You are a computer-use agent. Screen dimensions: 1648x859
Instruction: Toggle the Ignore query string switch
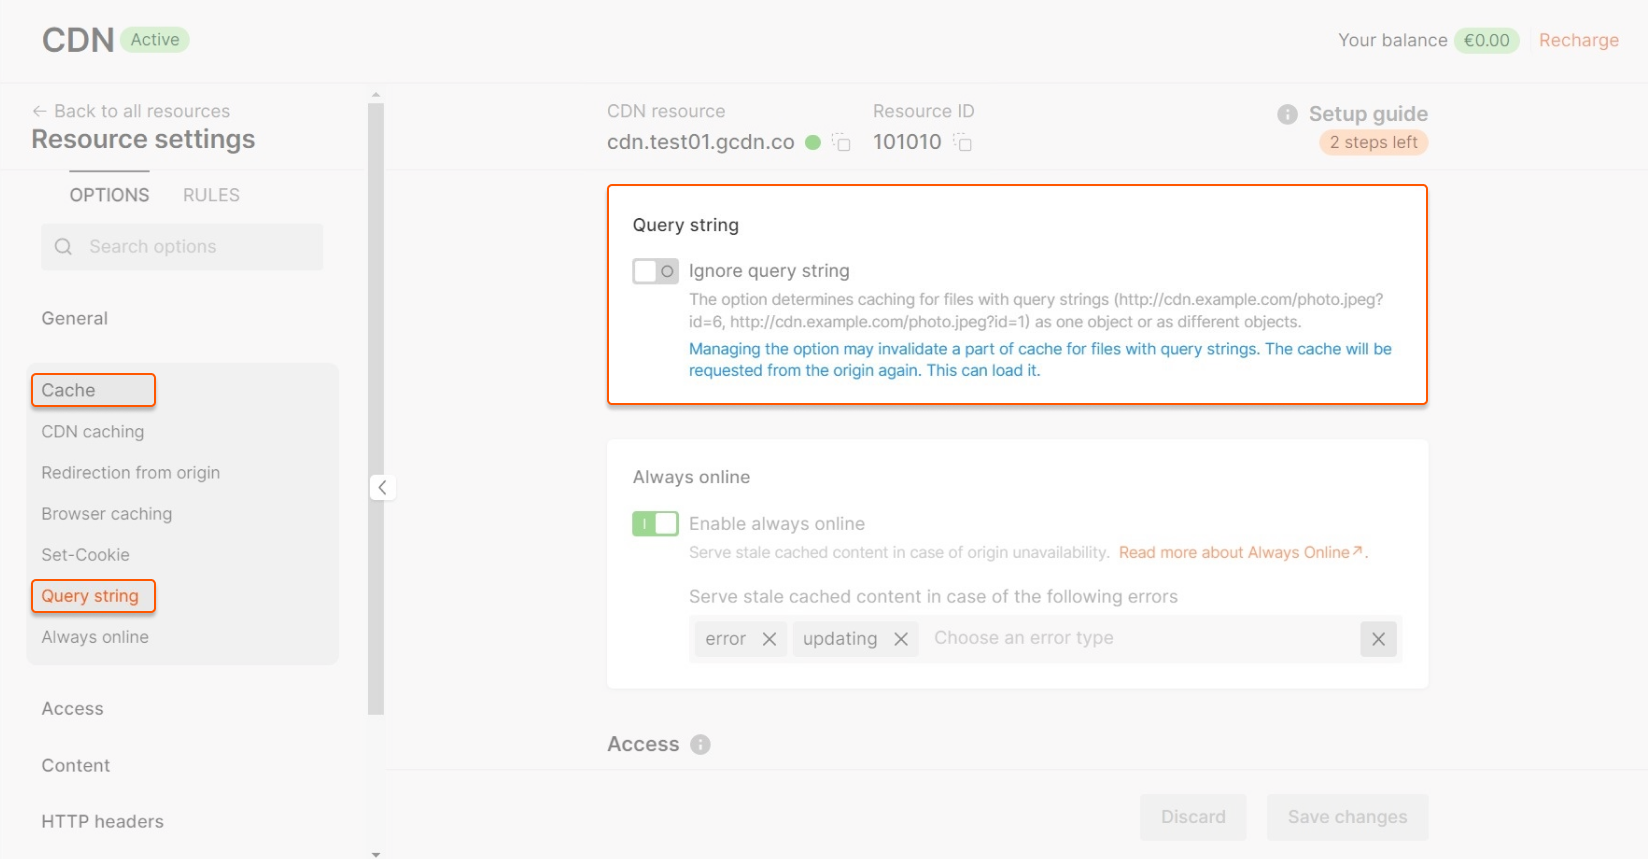655,271
